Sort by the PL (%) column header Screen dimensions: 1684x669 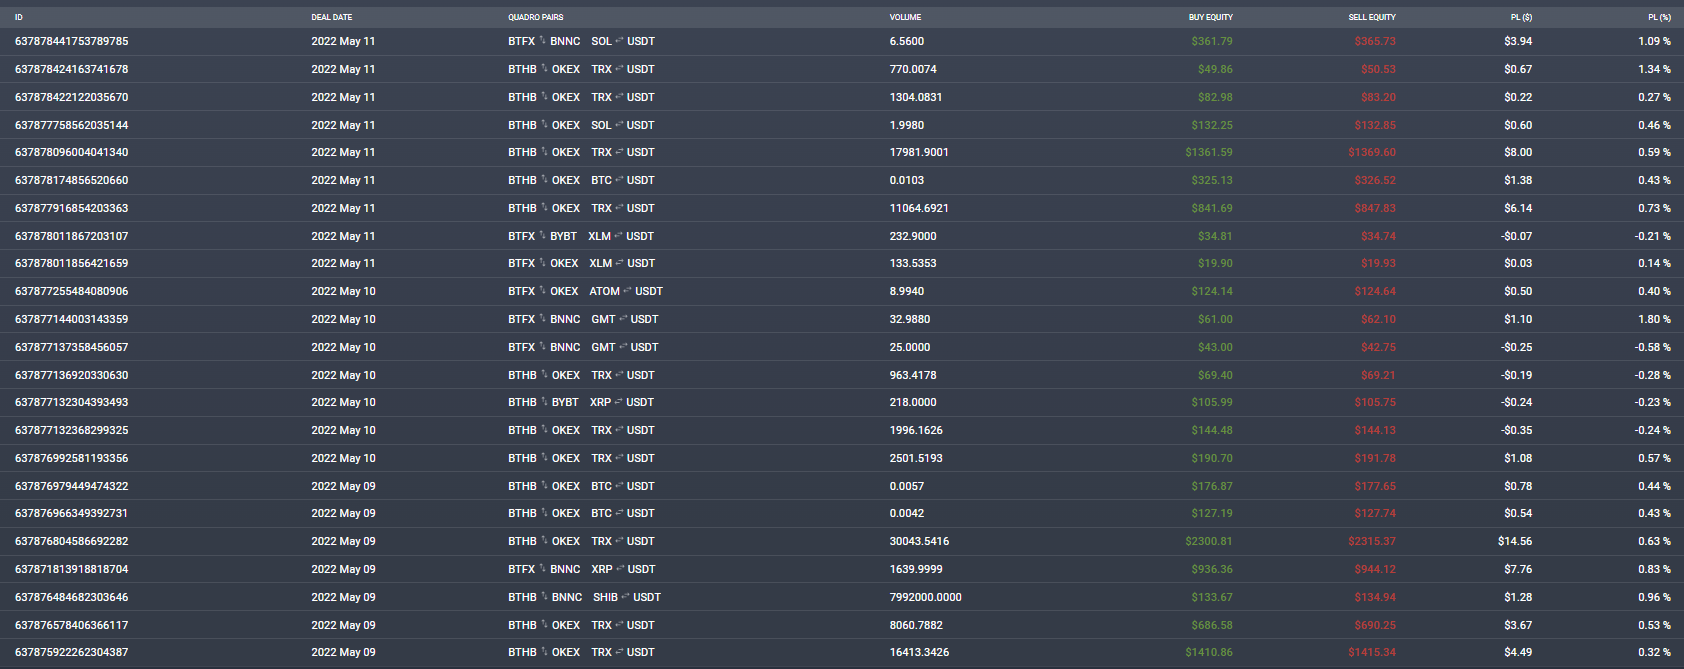[1659, 17]
